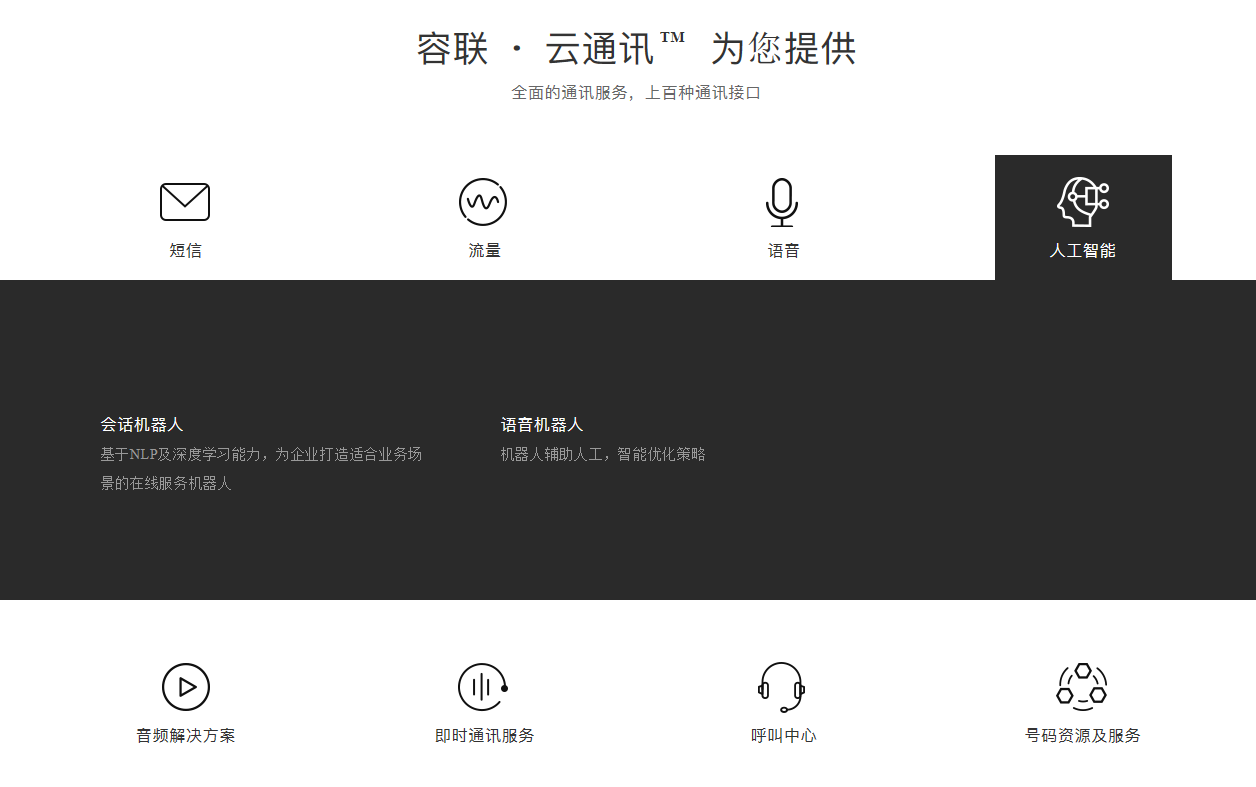The width and height of the screenshot is (1256, 787).
Task: Select the 短信 tab label
Action: (185, 250)
